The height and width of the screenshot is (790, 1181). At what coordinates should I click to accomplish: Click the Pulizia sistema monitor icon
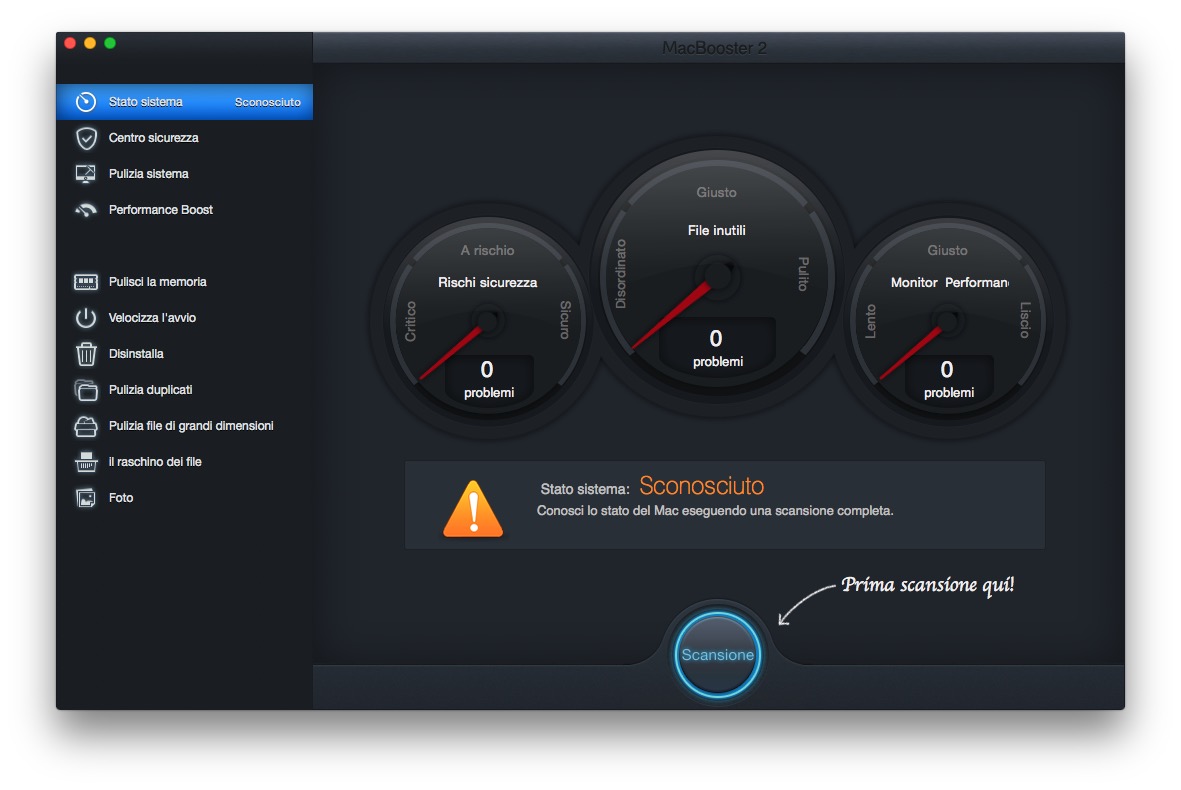coord(86,174)
